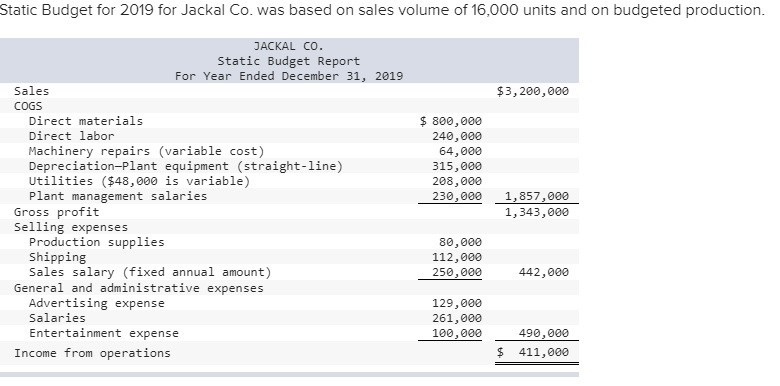The width and height of the screenshot is (780, 386).
Task: Select the 261,000 salaries value
Action: click(x=457, y=318)
